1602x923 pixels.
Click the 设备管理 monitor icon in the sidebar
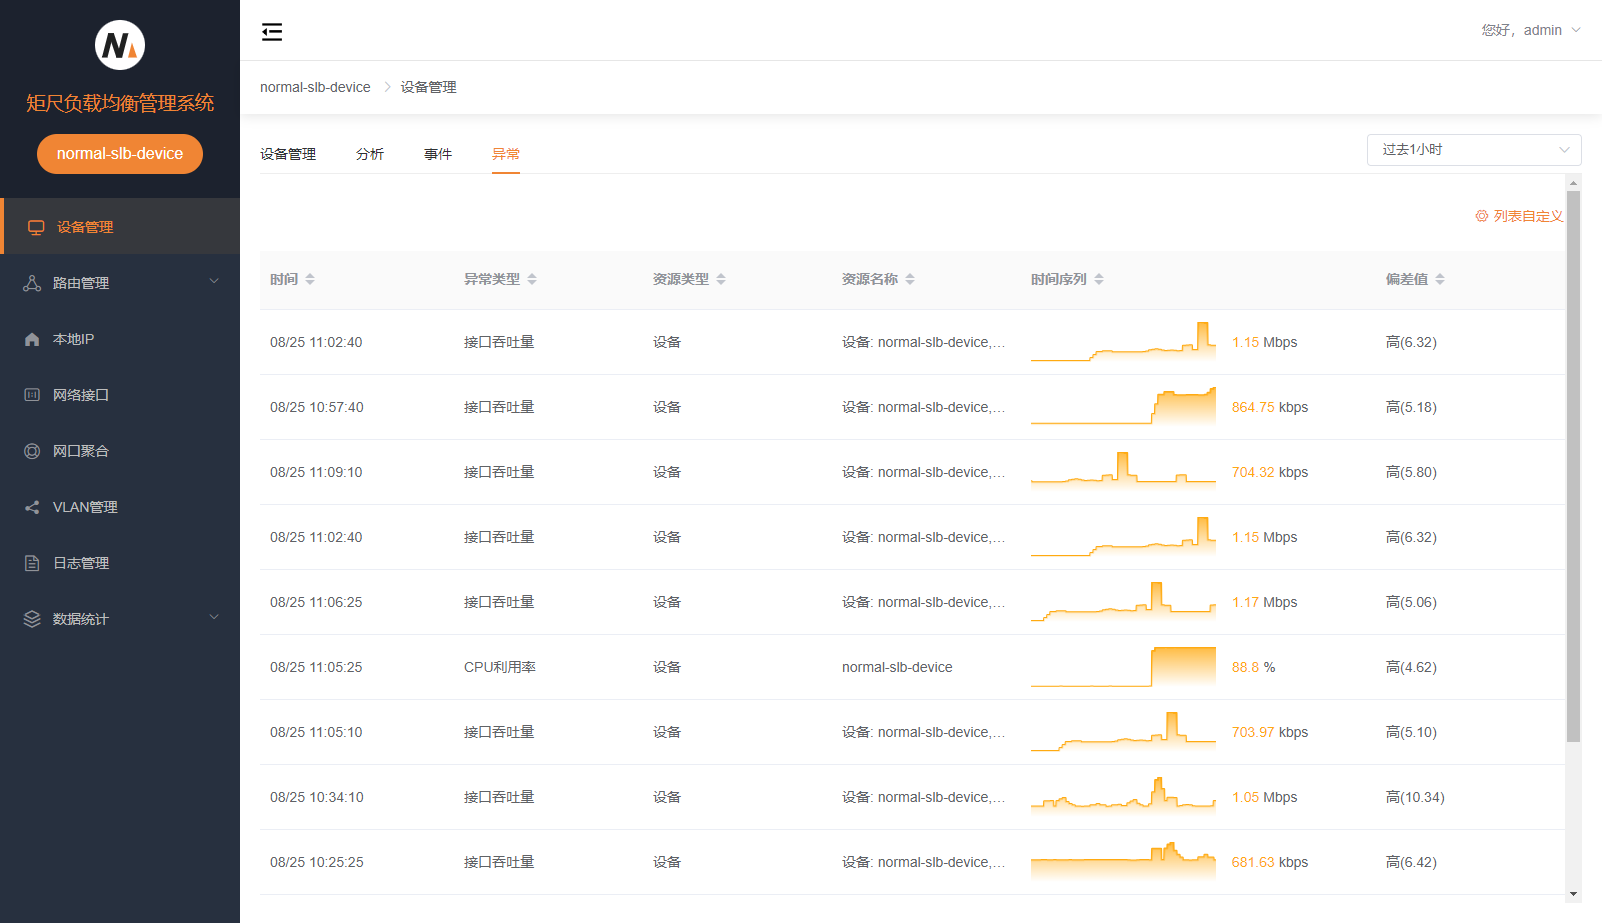[36, 227]
